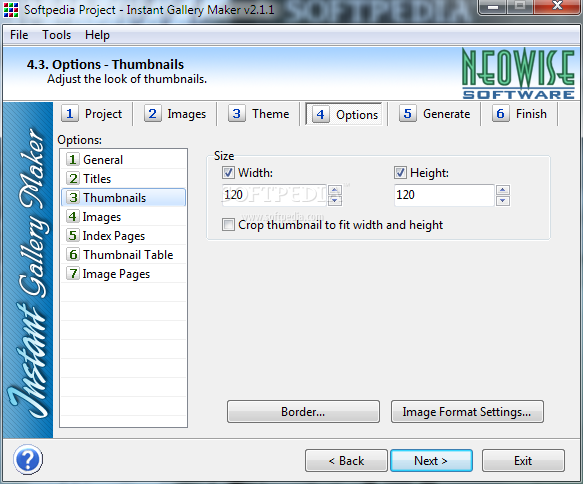This screenshot has width=583, height=484.
Task: Close the Instant Gallery Maker window
Action: (x=557, y=6)
